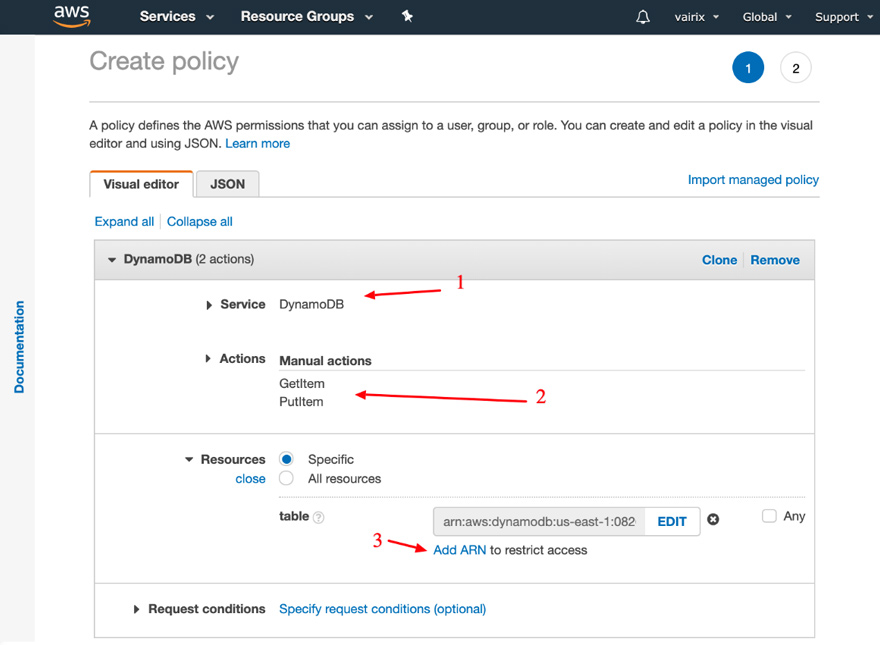
Task: Go to step 2 circle
Action: pos(795,68)
